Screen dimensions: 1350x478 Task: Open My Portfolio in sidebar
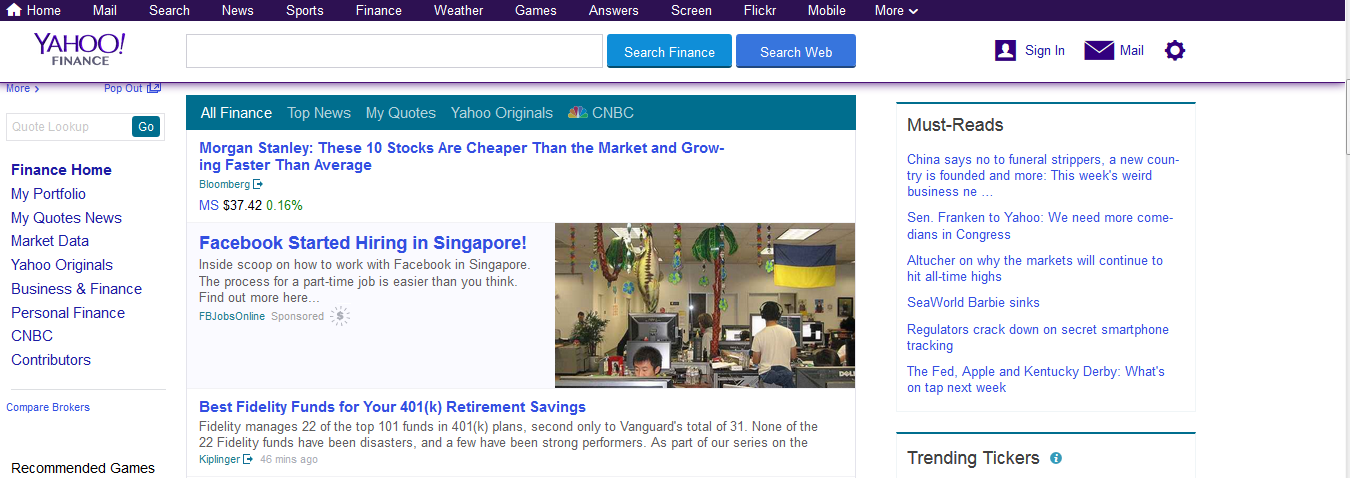pos(48,194)
